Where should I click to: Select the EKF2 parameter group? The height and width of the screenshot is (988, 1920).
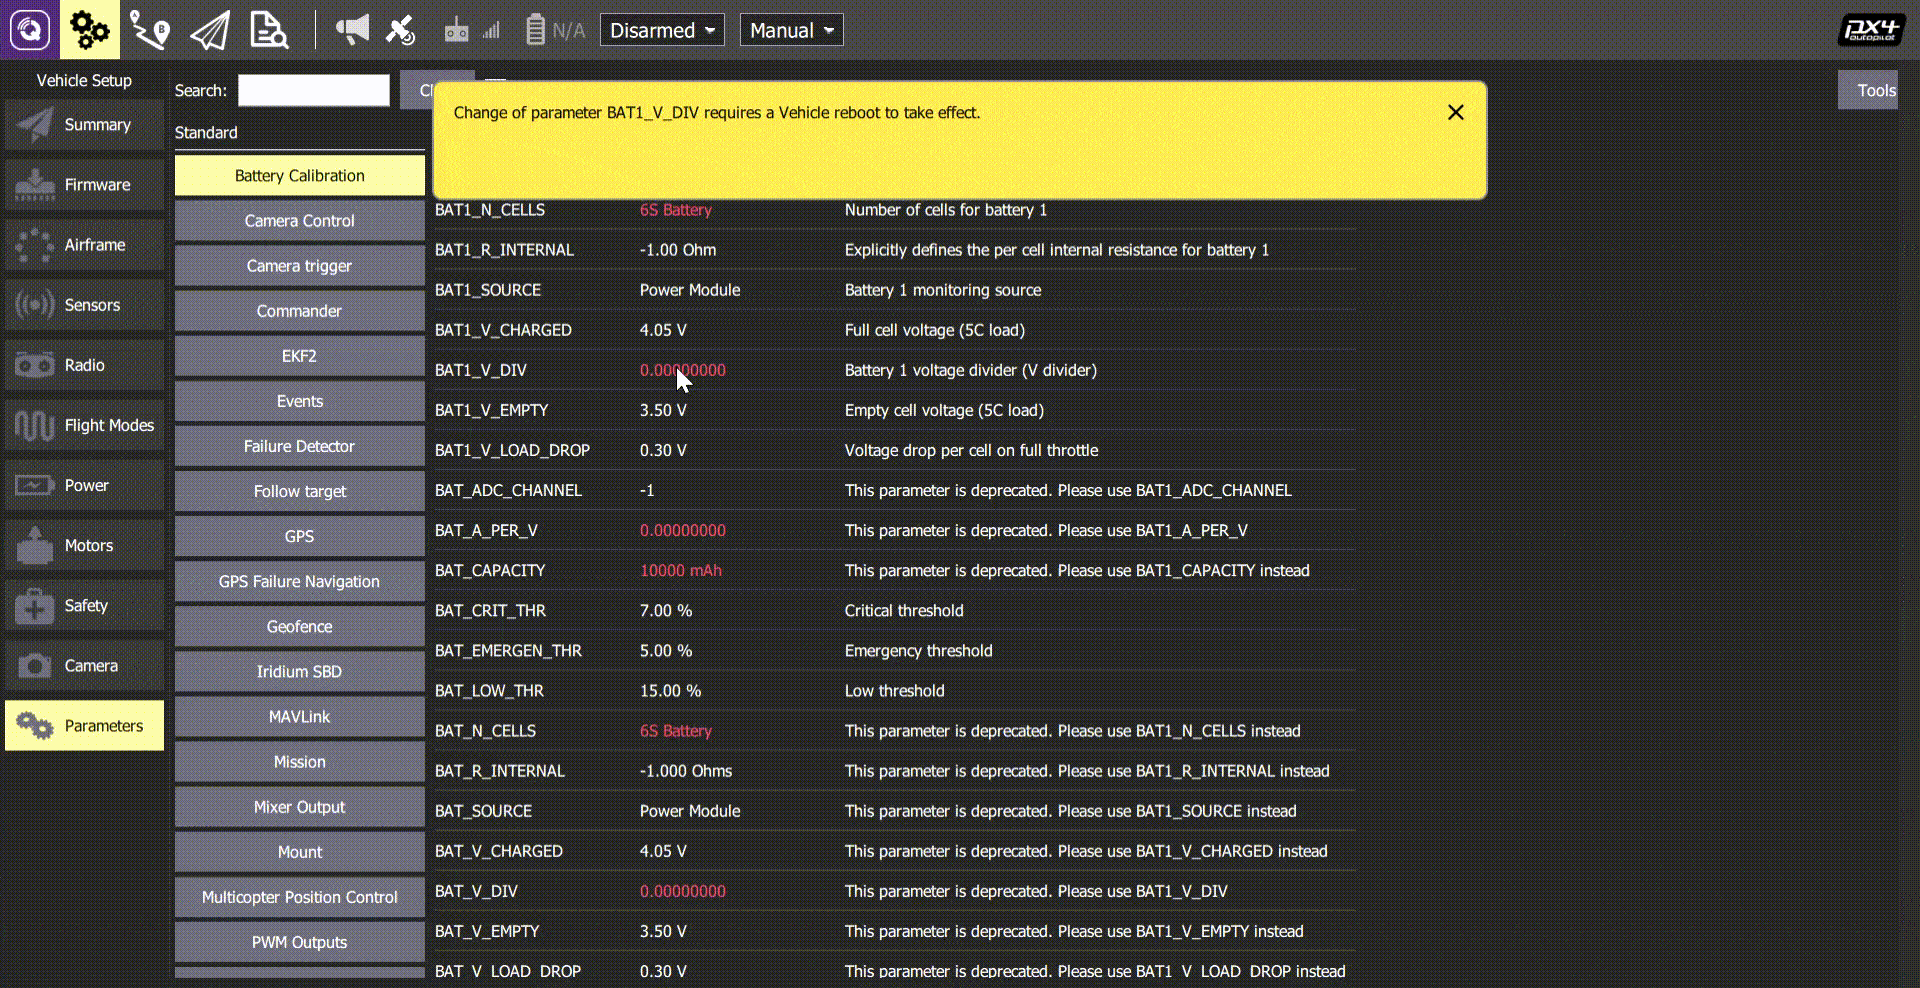click(x=299, y=356)
